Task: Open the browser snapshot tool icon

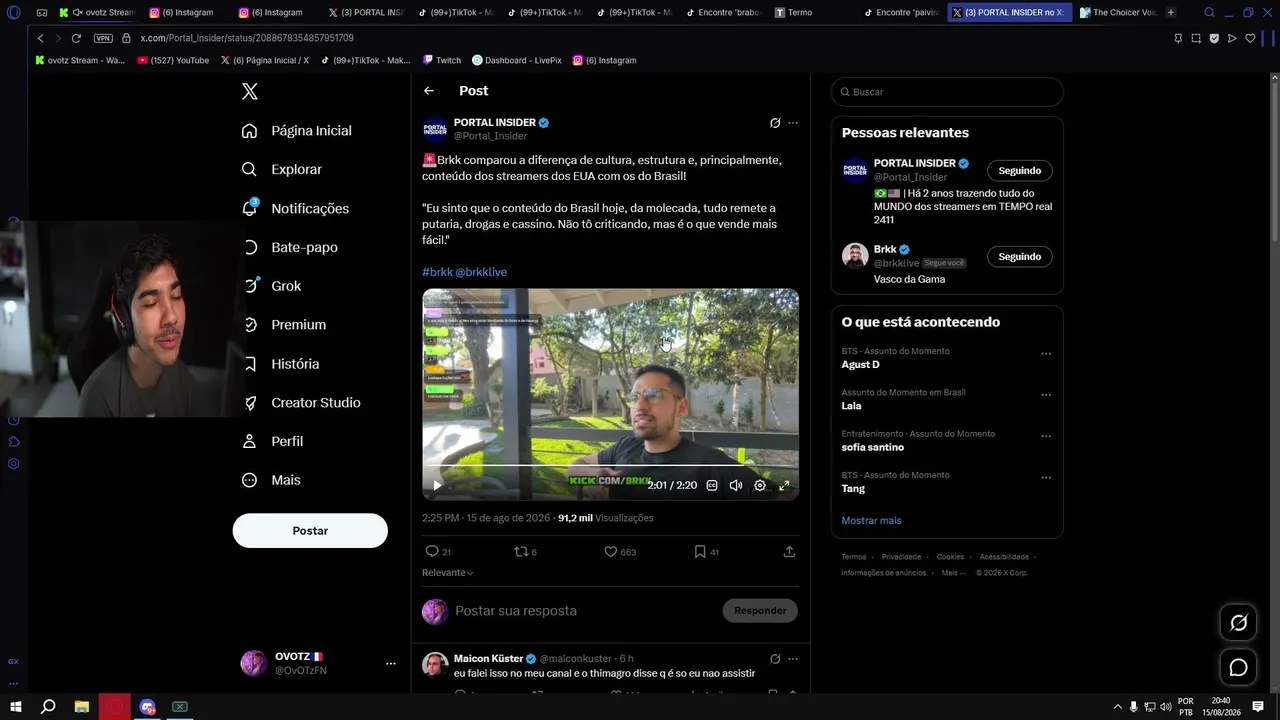Action: pos(1196,38)
